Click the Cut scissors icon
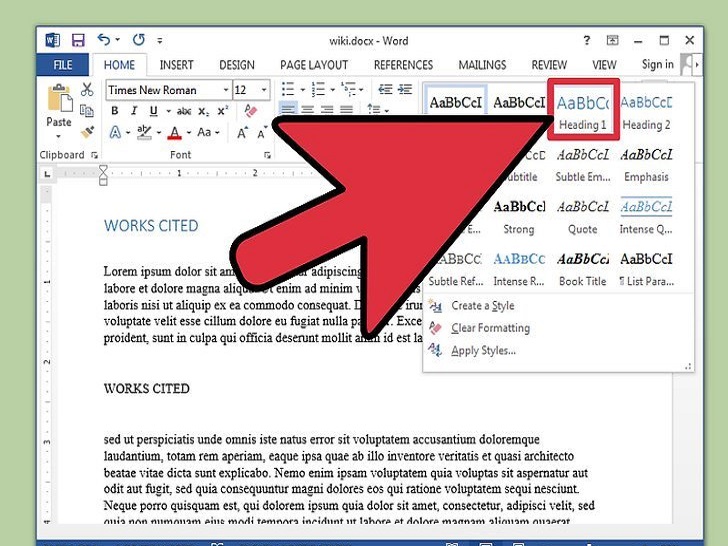 tap(87, 89)
